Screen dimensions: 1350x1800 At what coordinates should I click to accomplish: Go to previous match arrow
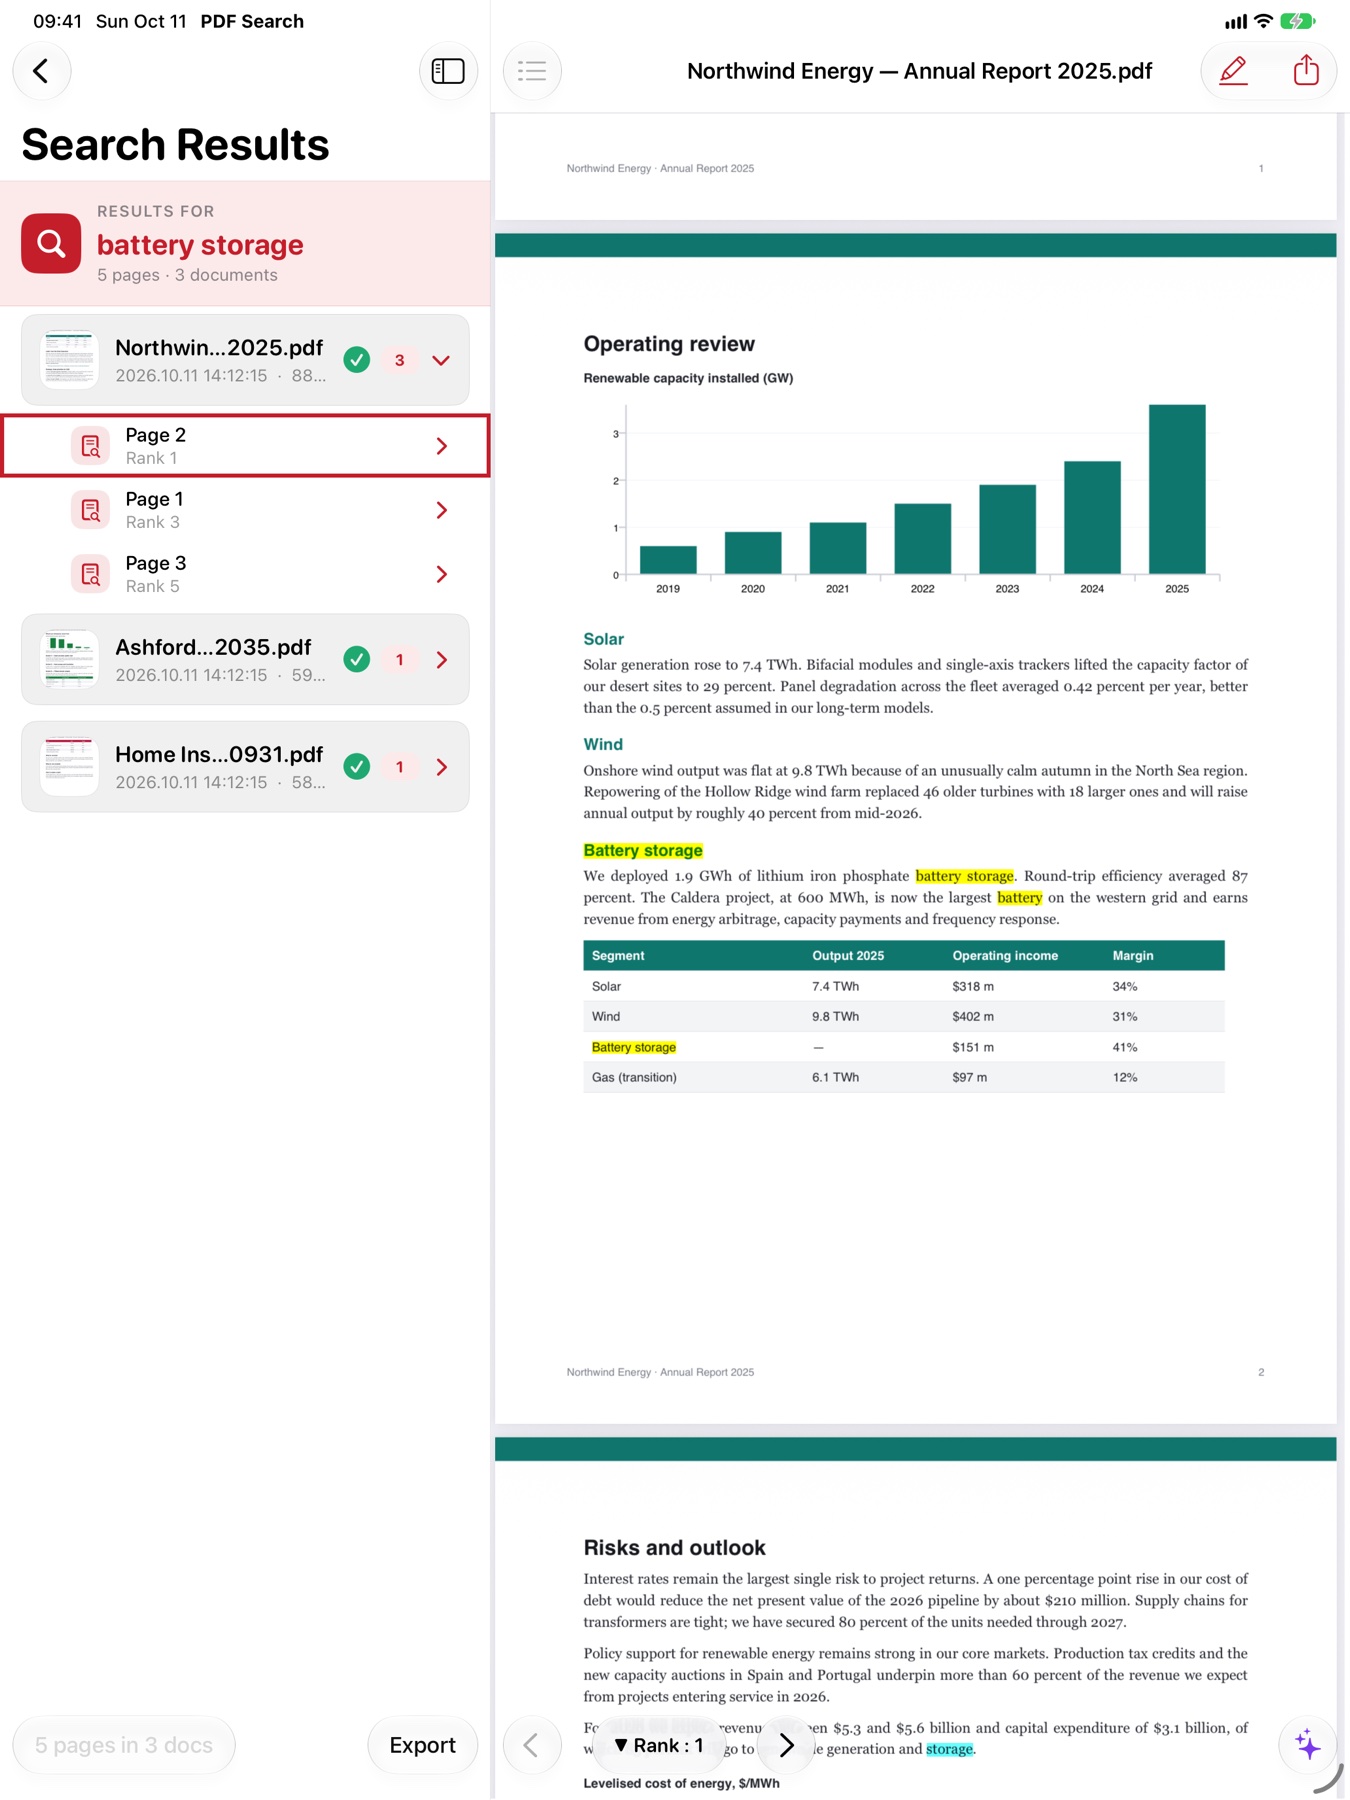coord(531,1745)
